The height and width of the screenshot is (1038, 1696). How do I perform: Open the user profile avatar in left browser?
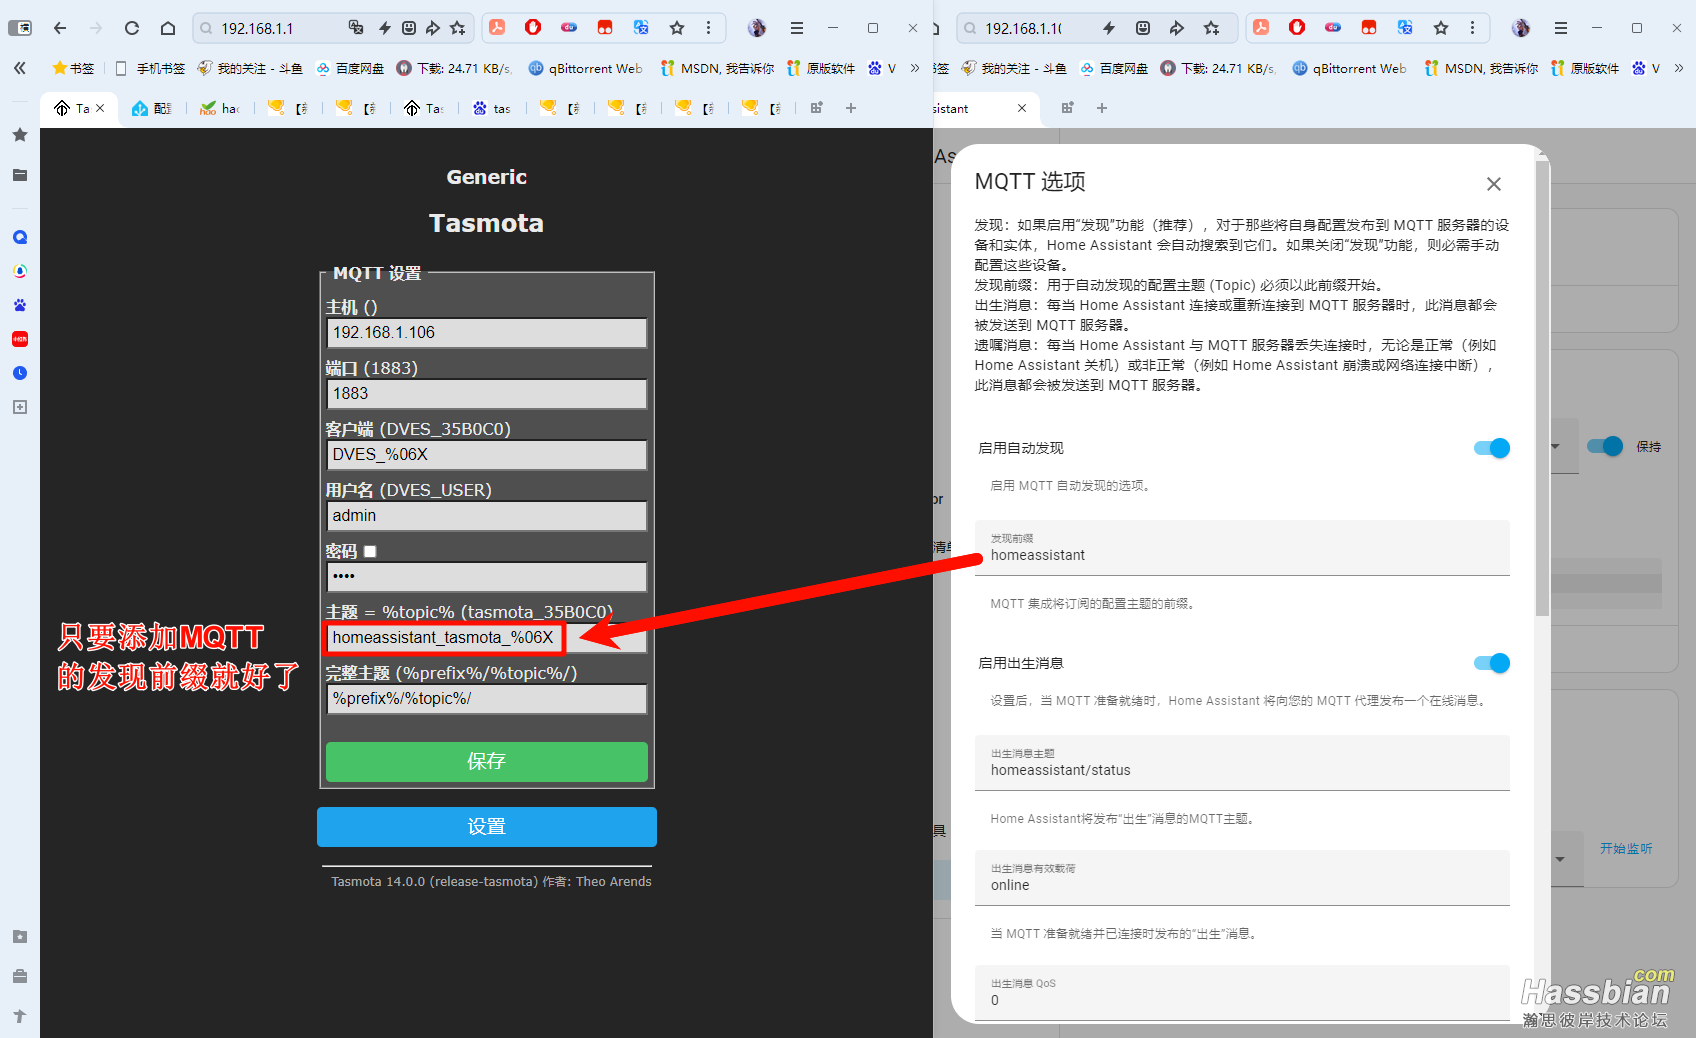pyautogui.click(x=757, y=28)
